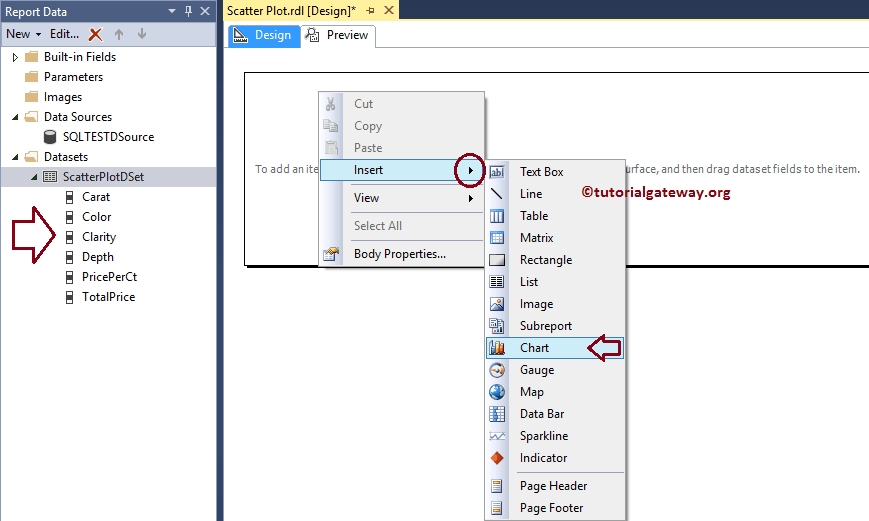The height and width of the screenshot is (521, 869).
Task: Choose Insert in context menu
Action: pyautogui.click(x=402, y=170)
